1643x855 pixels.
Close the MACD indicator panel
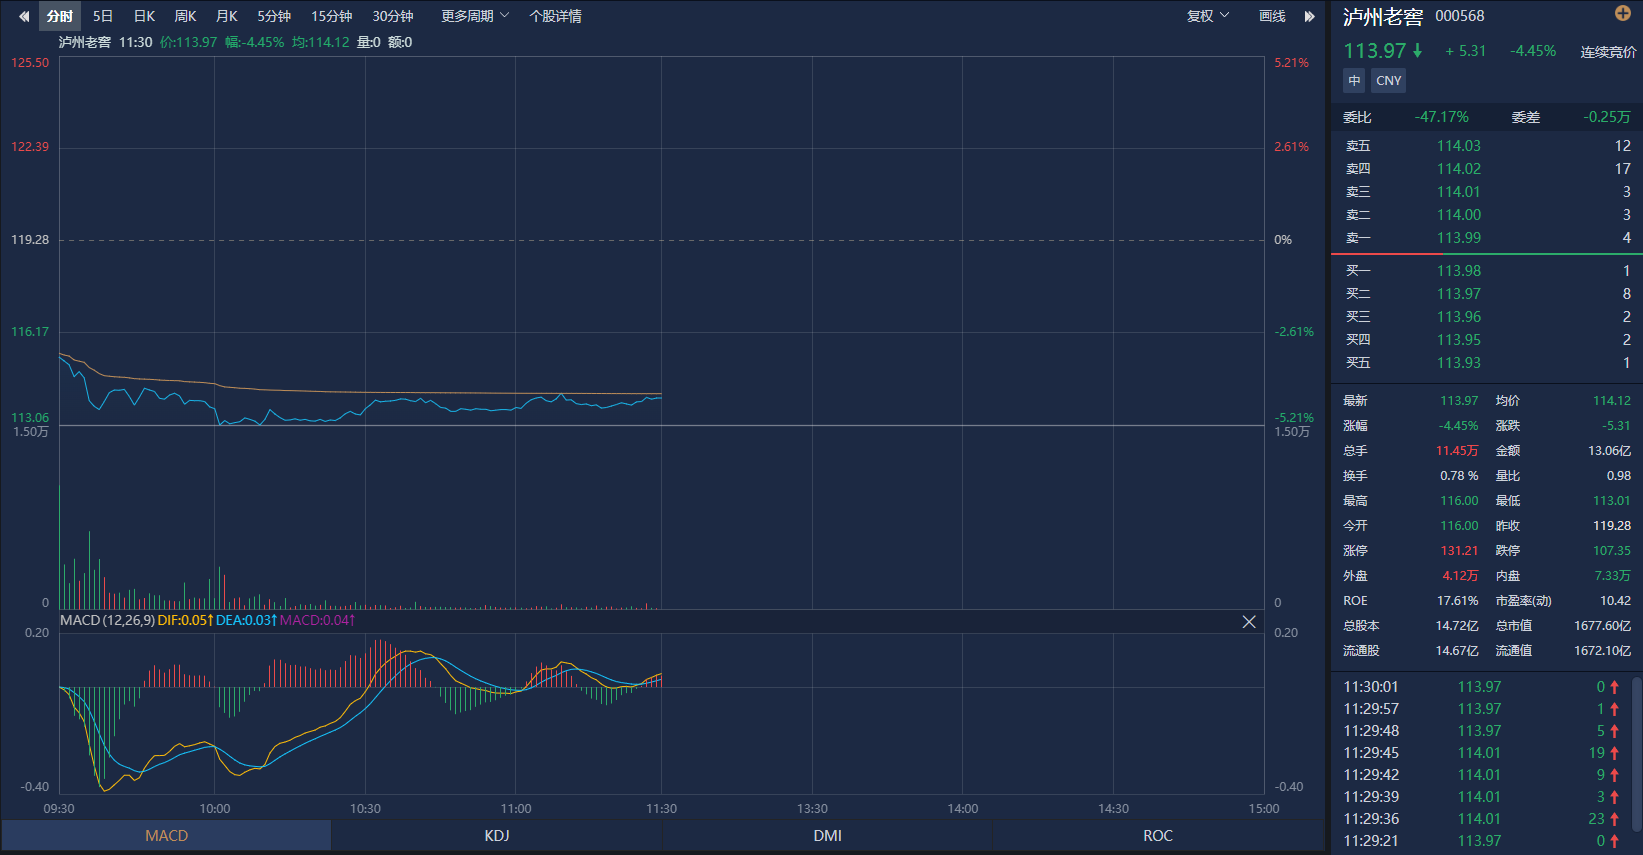pos(1249,622)
